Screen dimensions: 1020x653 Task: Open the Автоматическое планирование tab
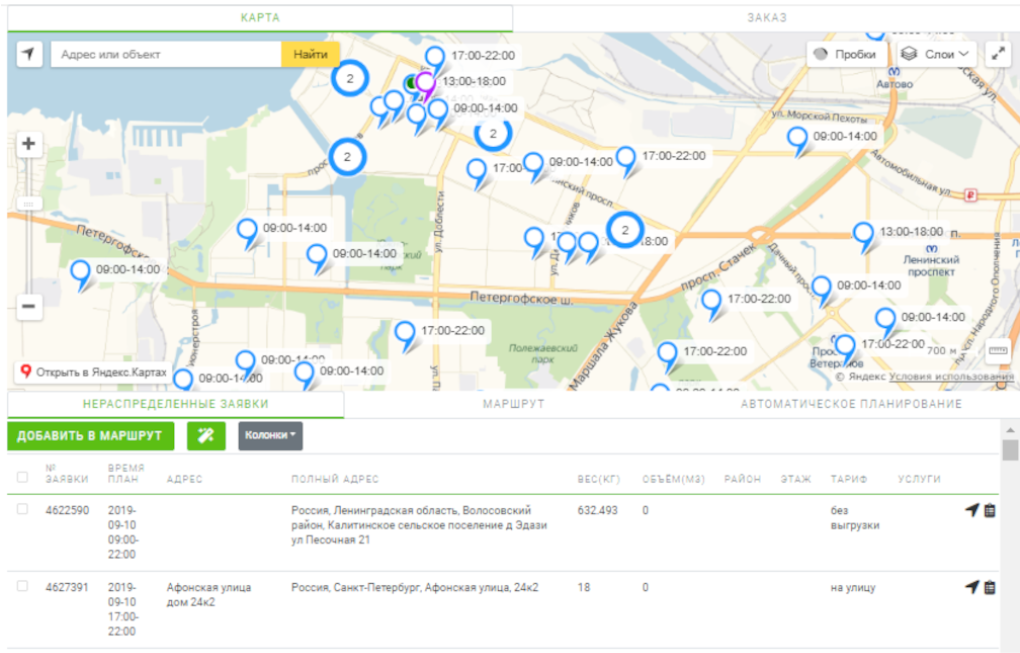click(851, 404)
